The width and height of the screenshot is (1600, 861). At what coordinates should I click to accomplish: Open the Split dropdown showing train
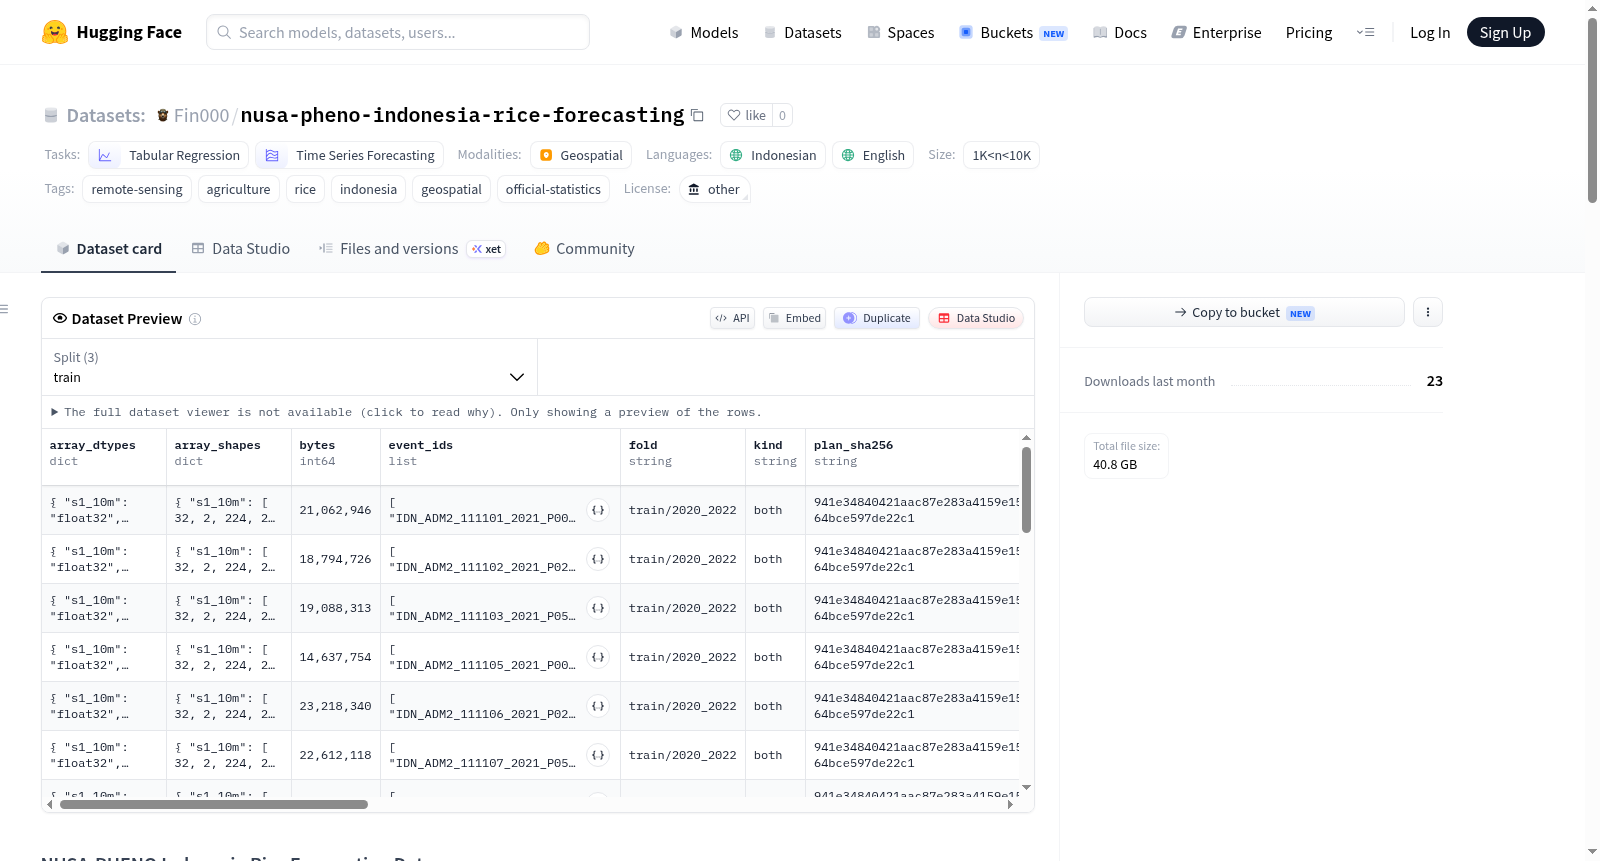[x=289, y=367]
